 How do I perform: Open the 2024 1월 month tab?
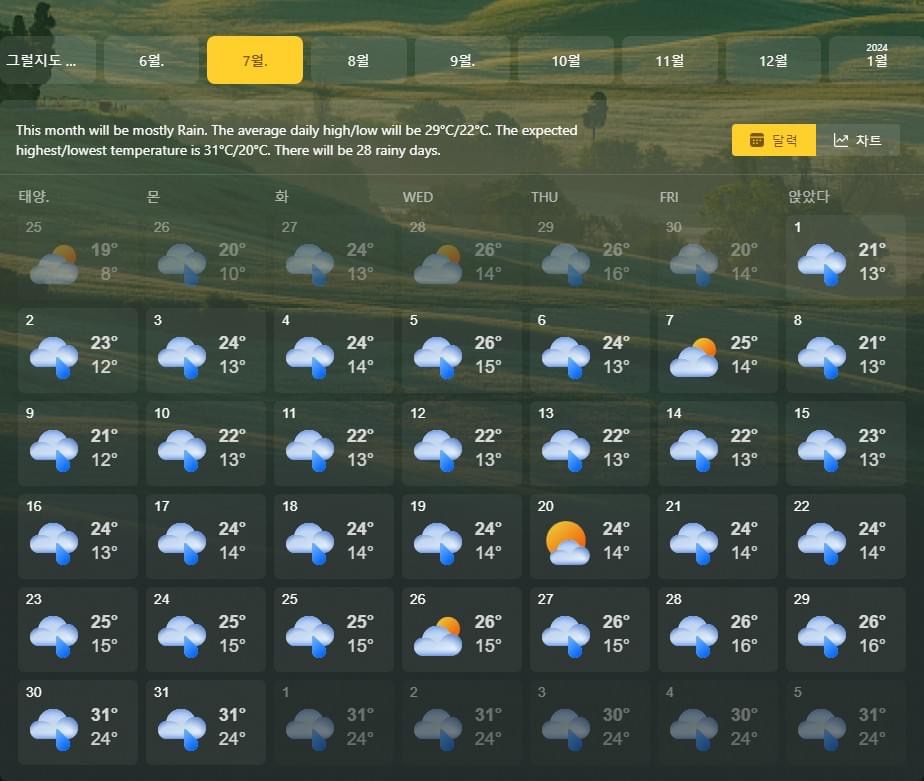pyautogui.click(x=876, y=60)
